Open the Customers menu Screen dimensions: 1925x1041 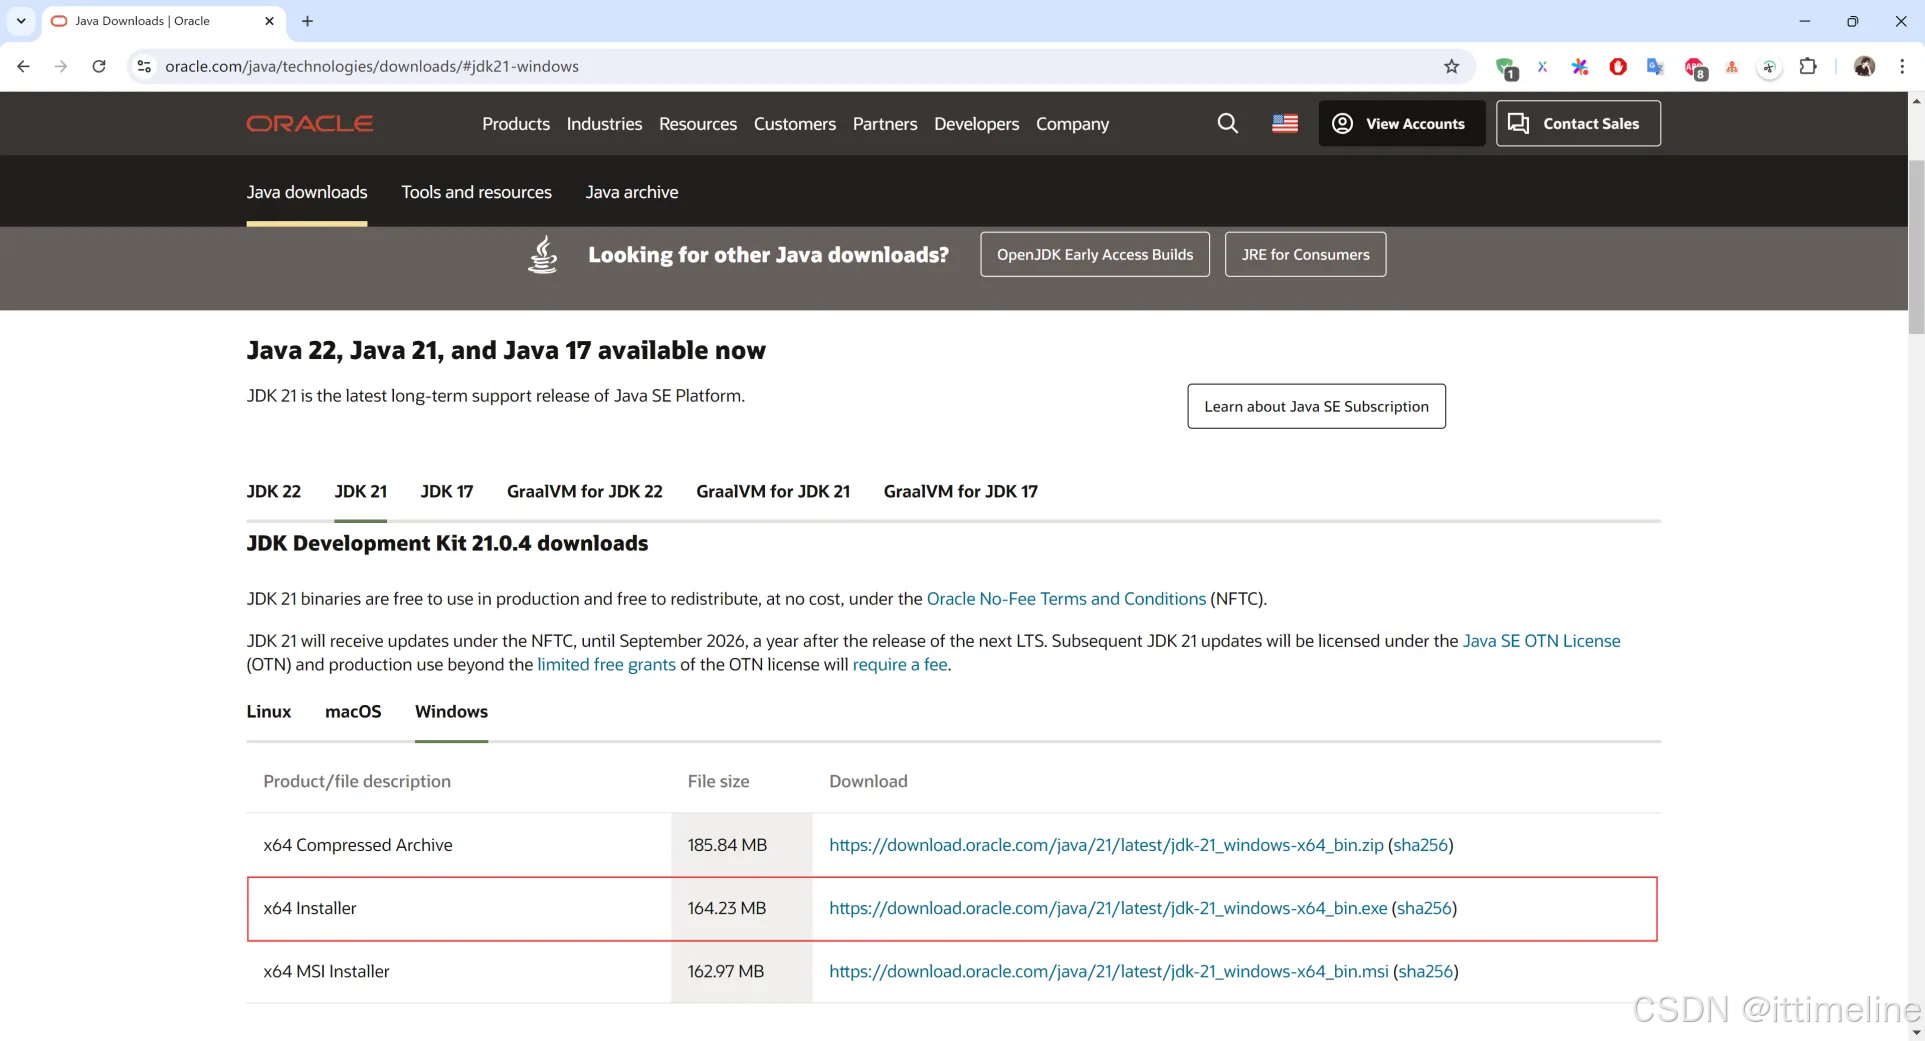pos(795,123)
